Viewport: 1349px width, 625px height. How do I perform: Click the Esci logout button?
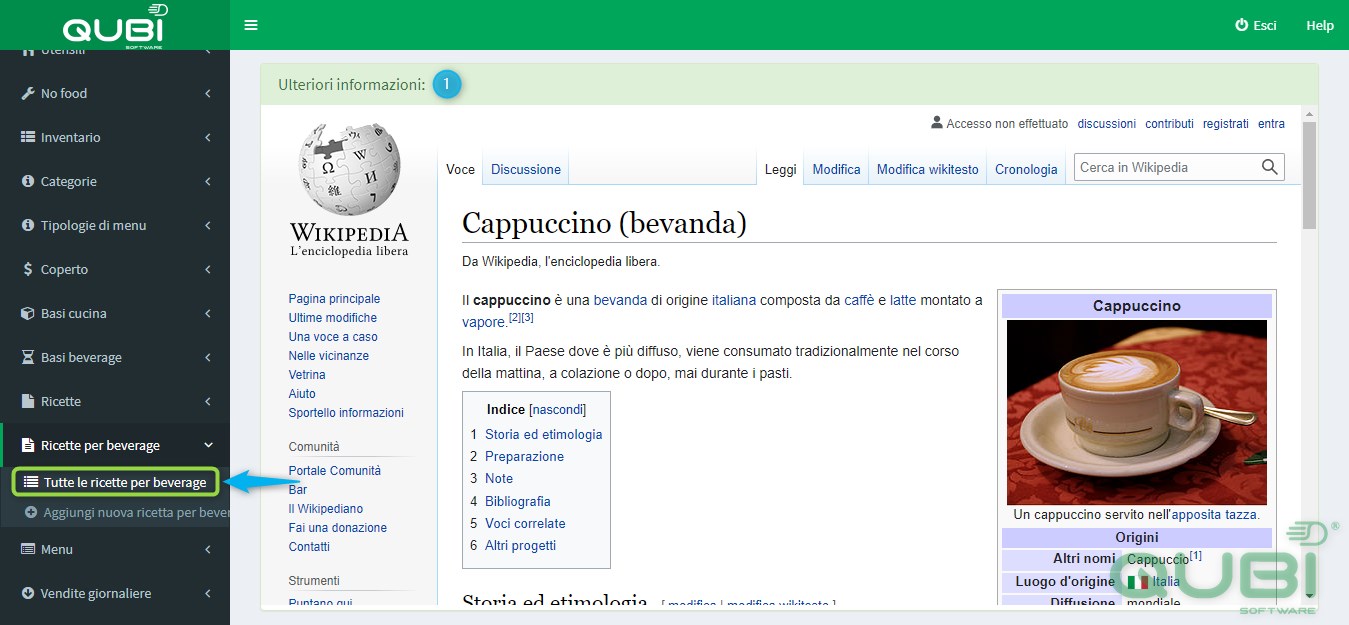(x=1256, y=25)
